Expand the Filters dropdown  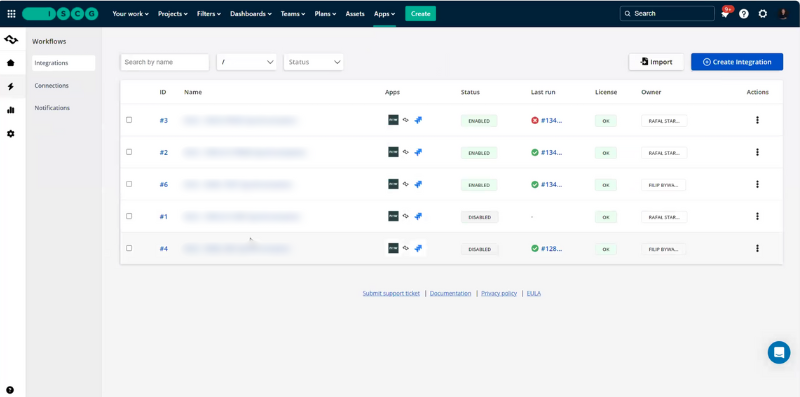tap(209, 14)
